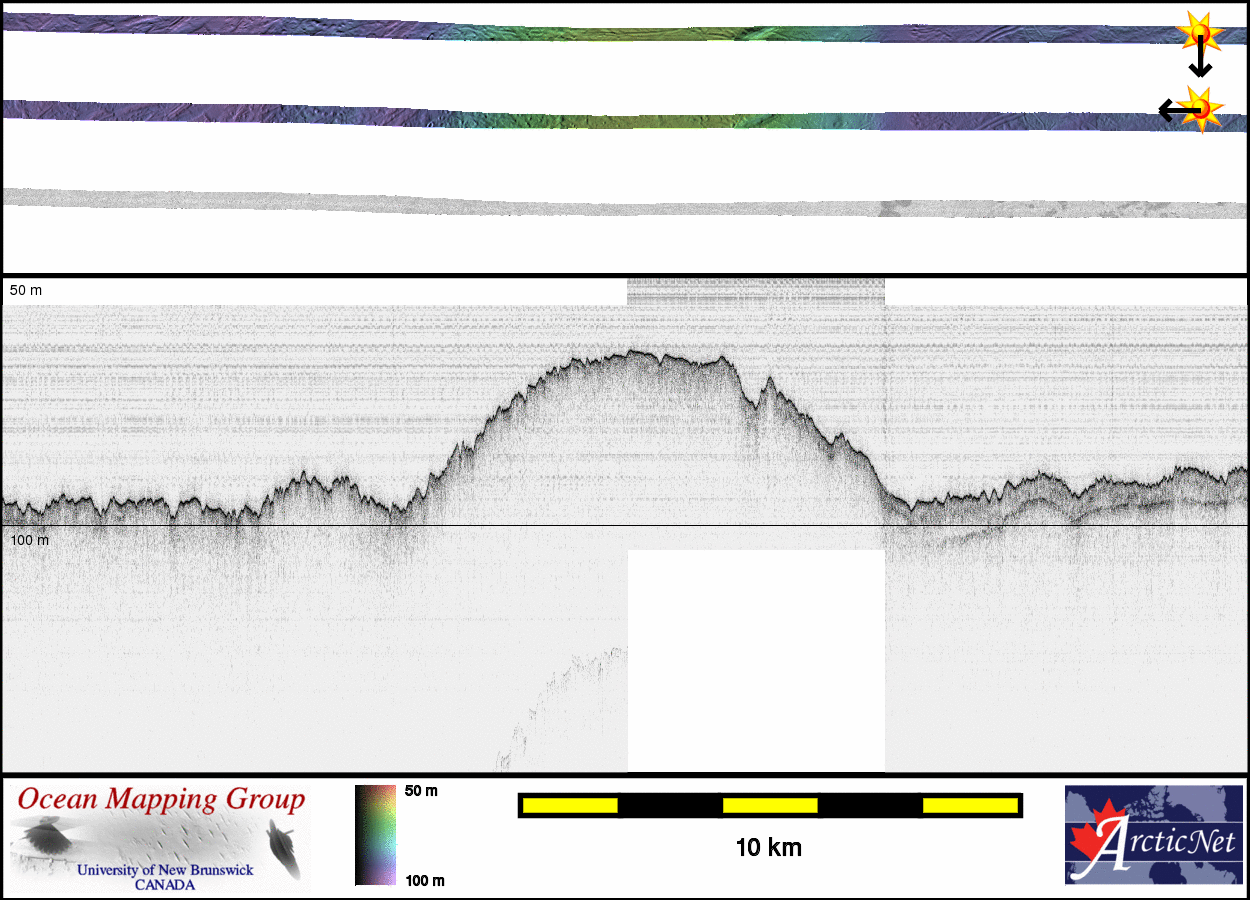Click the 50 m depth label in profile

pyautogui.click(x=26, y=290)
